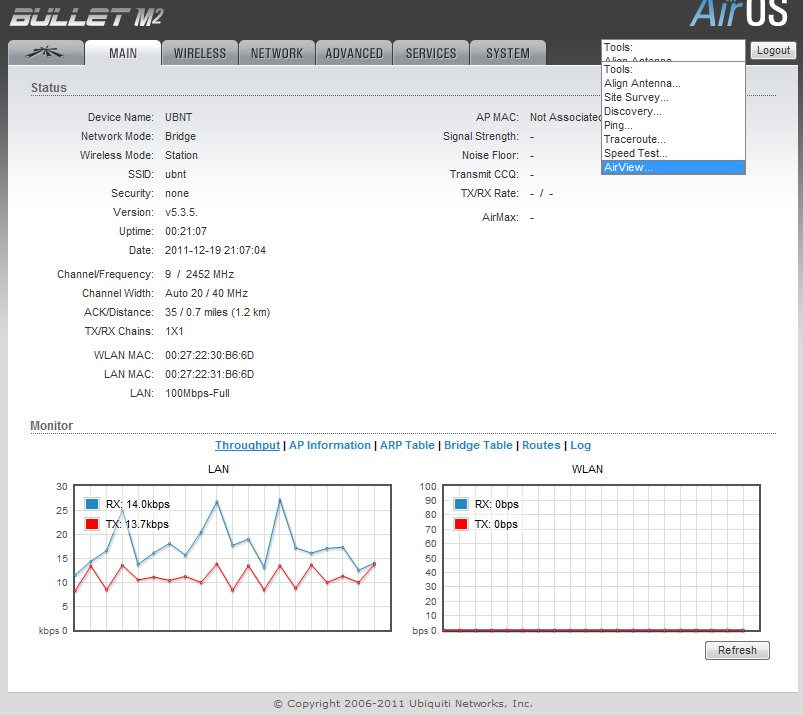Choose Ping... from Tools list
Viewport: 803px width, 715px height.
673,125
